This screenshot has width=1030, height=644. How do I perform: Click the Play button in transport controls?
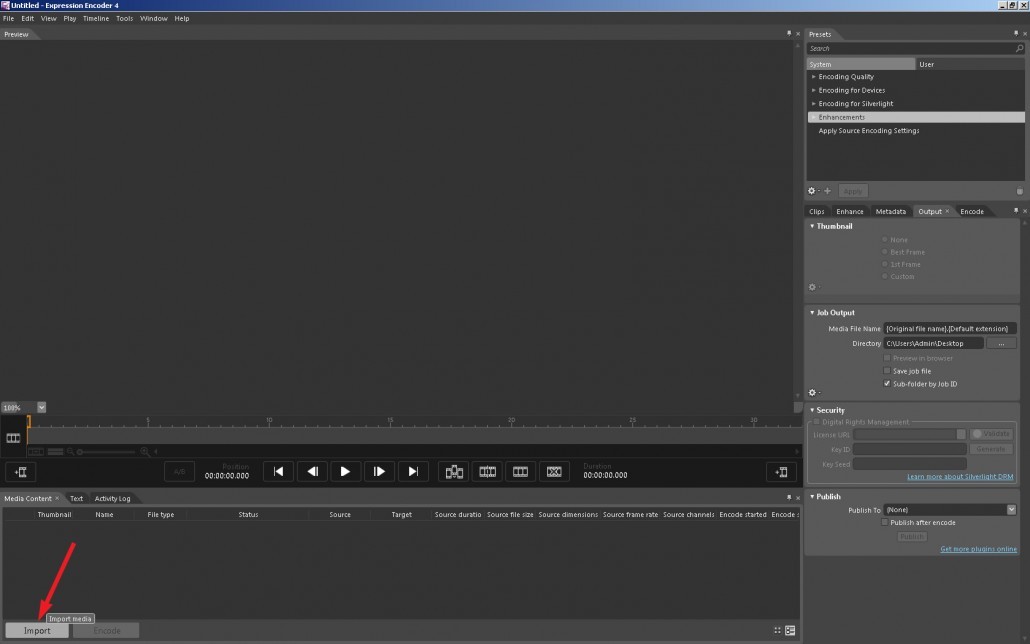[345, 471]
